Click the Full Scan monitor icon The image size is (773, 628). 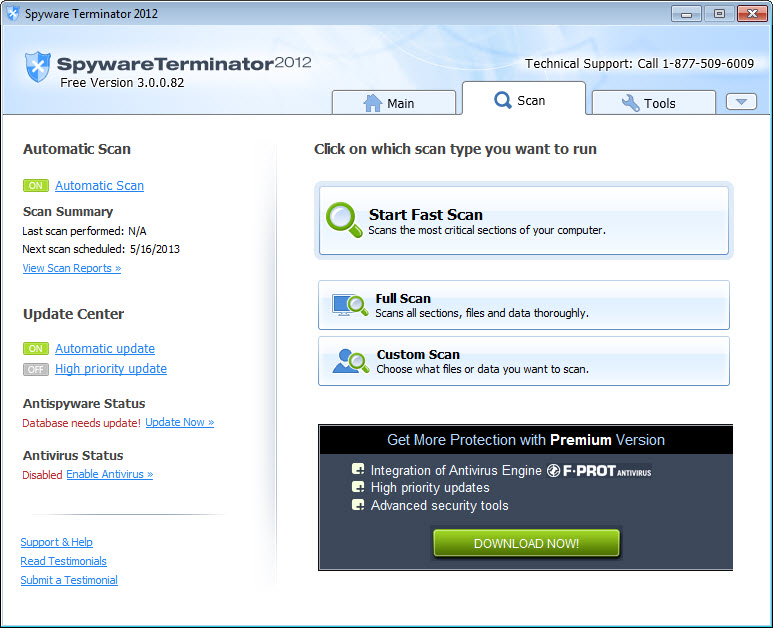pos(350,305)
